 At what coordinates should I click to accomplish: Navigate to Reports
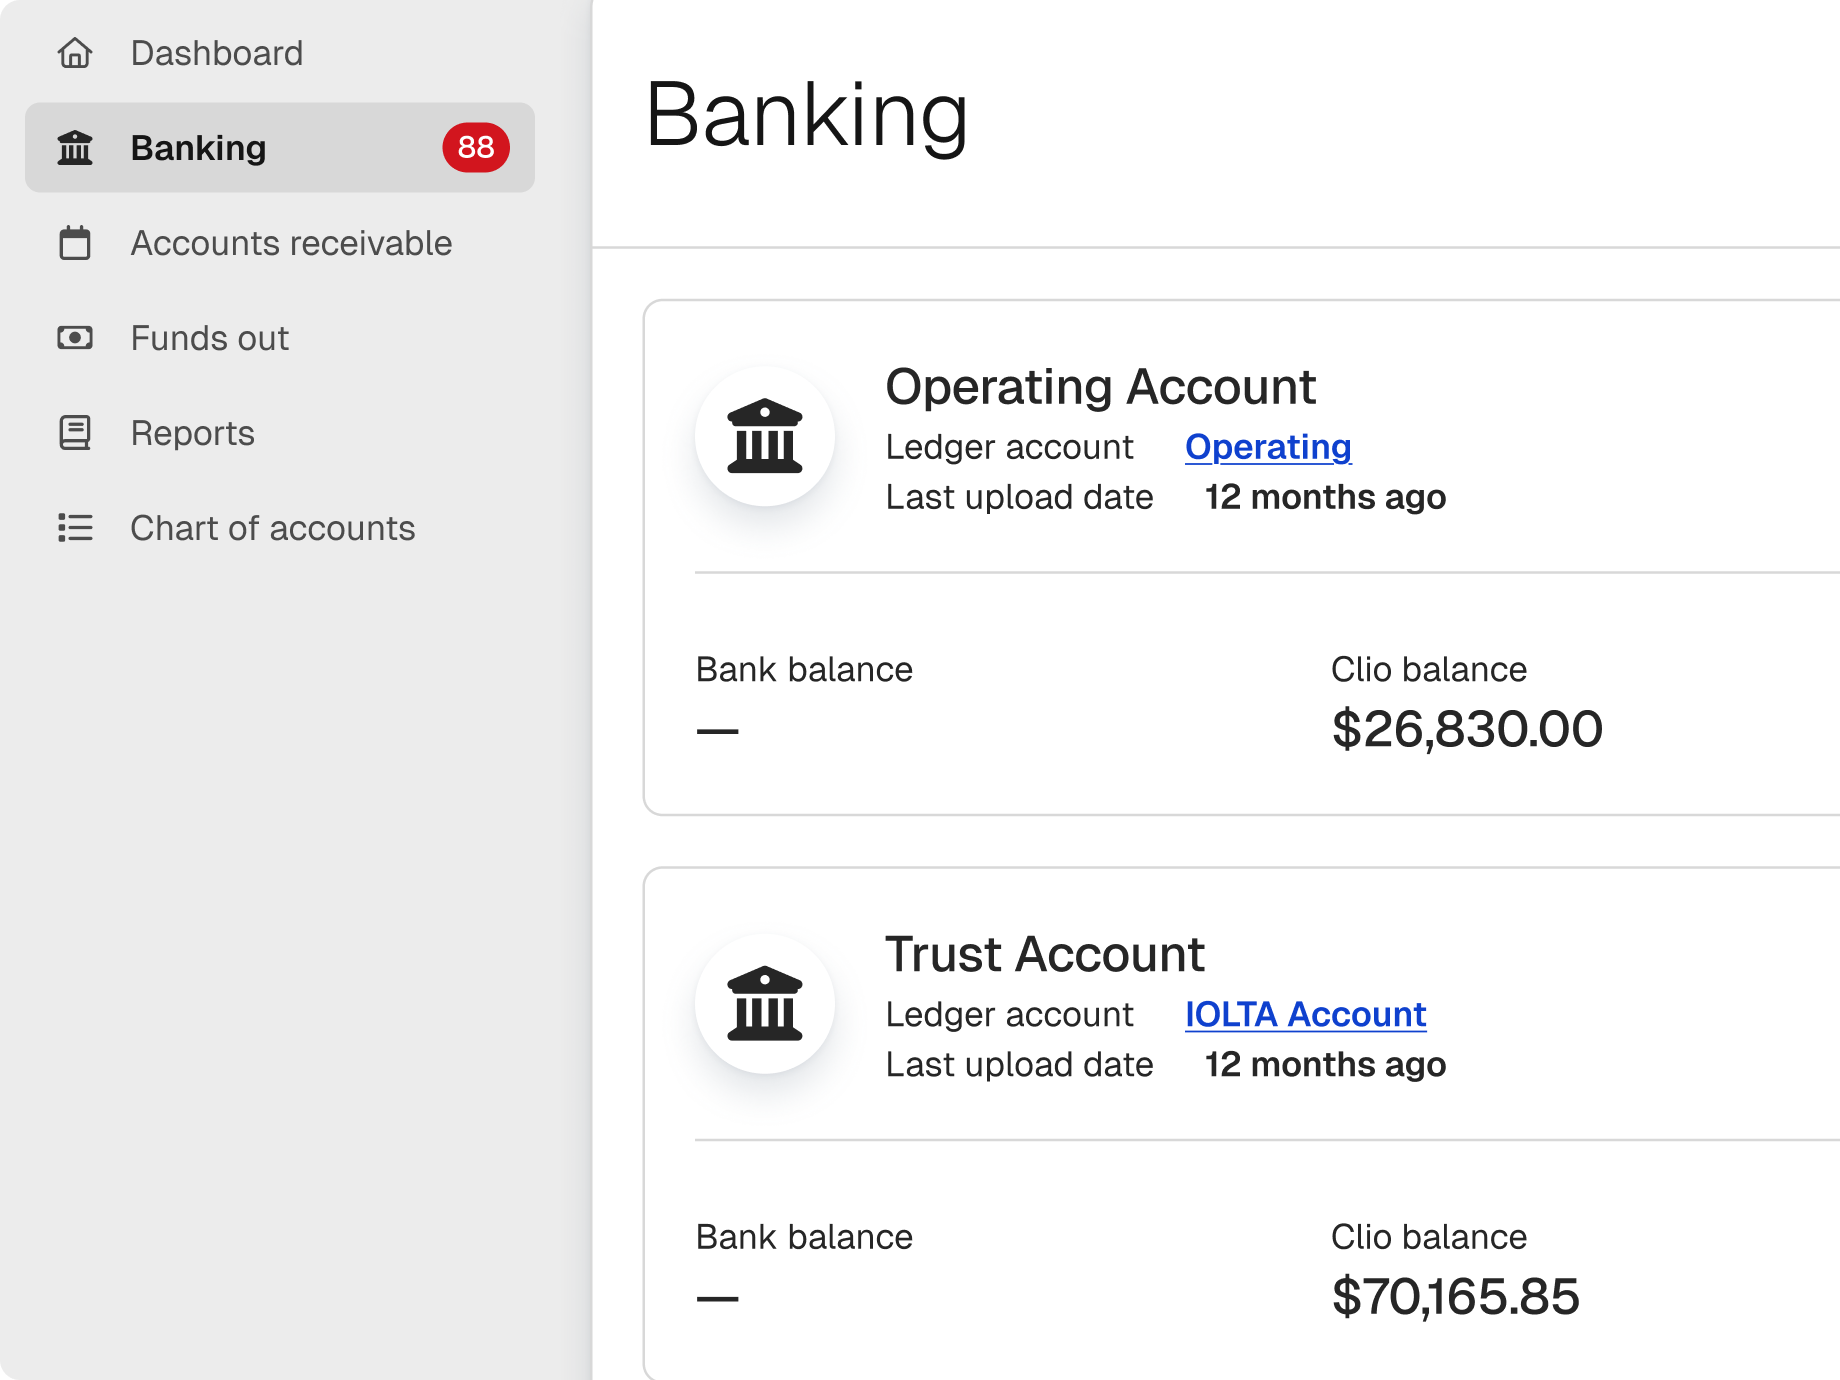280,433
